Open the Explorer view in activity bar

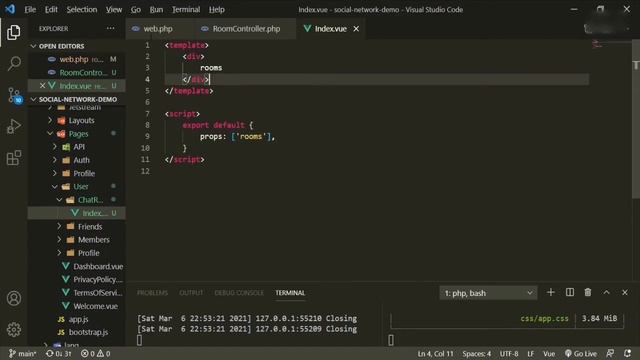click(13, 32)
